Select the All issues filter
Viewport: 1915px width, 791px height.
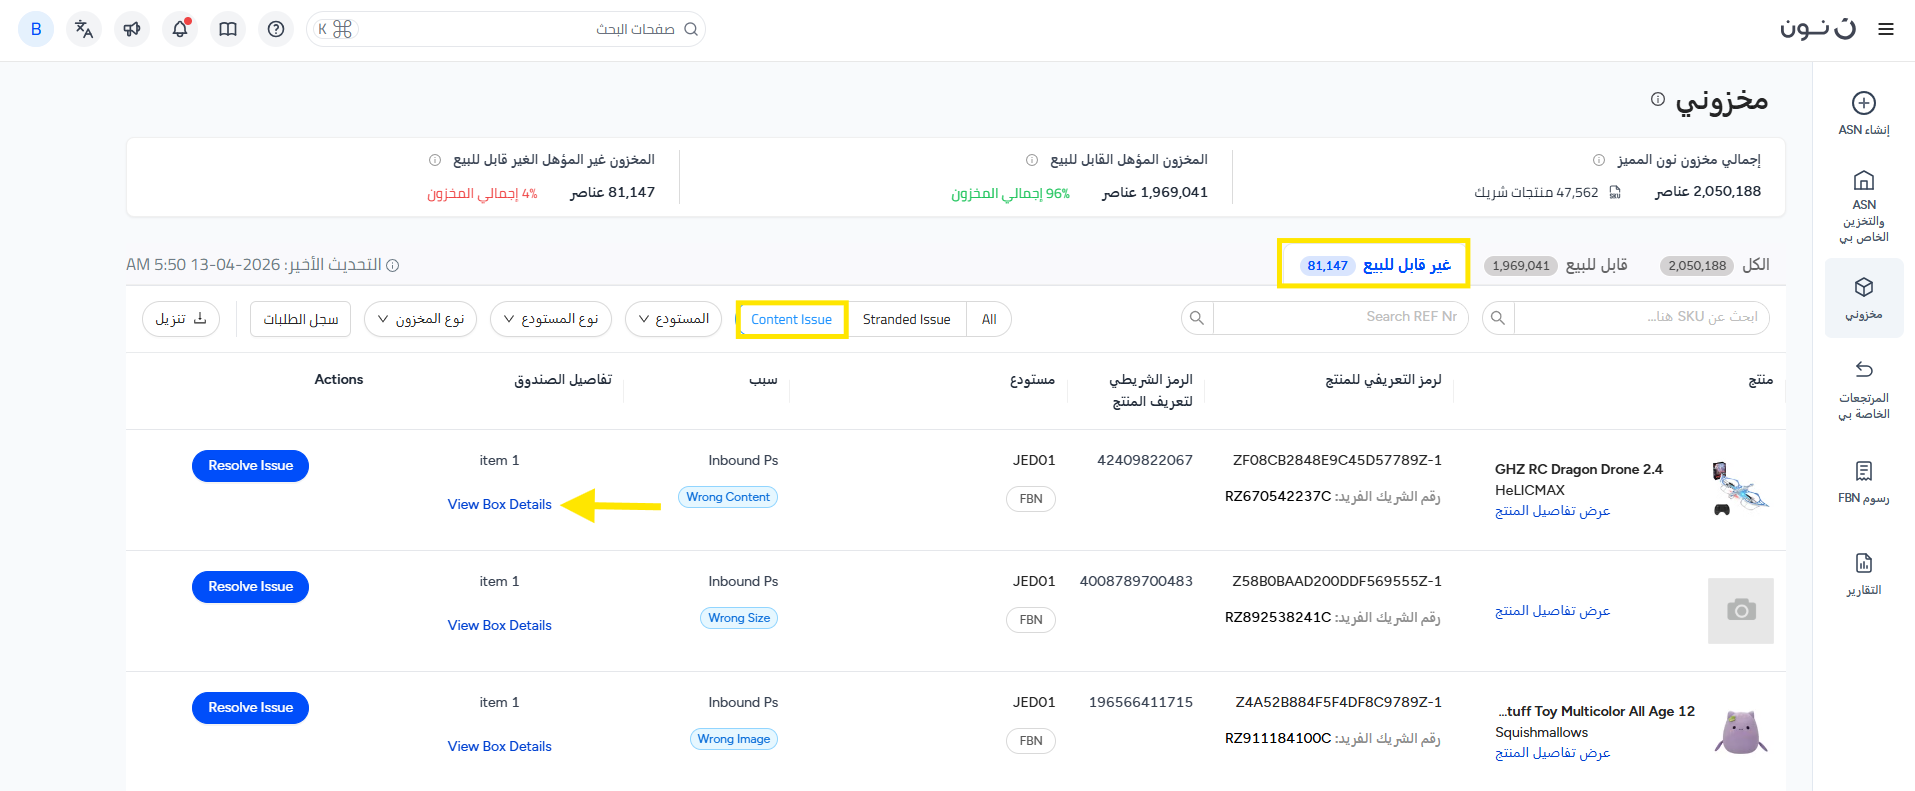(x=989, y=319)
